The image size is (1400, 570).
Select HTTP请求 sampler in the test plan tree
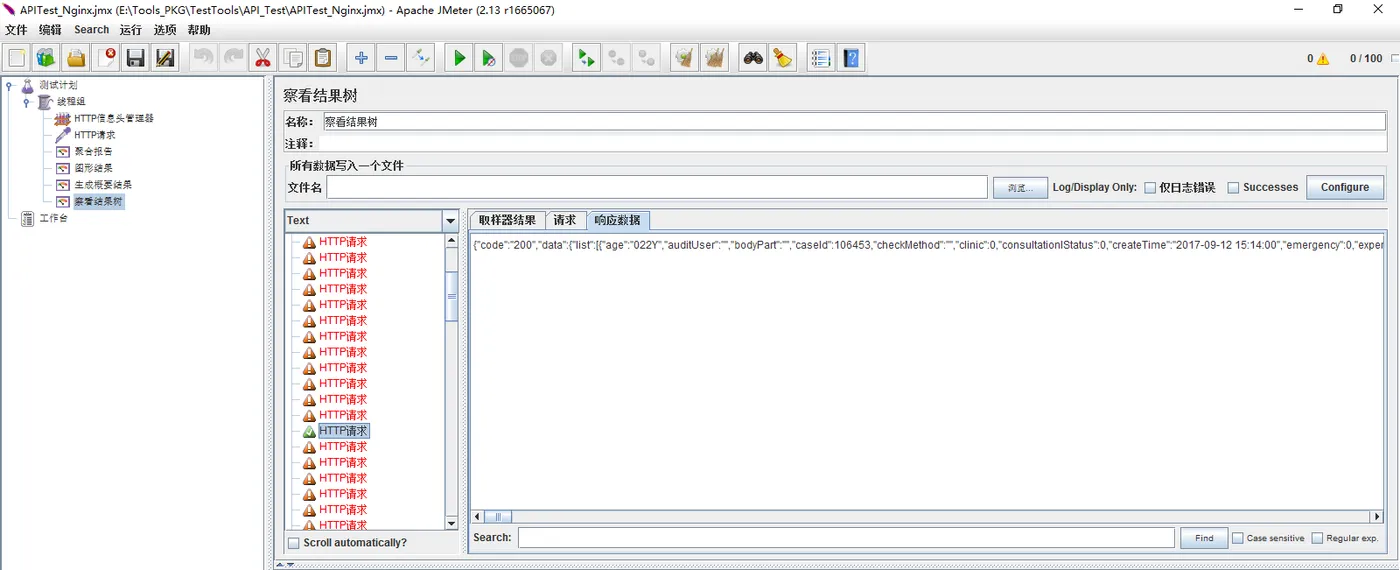[x=95, y=135]
